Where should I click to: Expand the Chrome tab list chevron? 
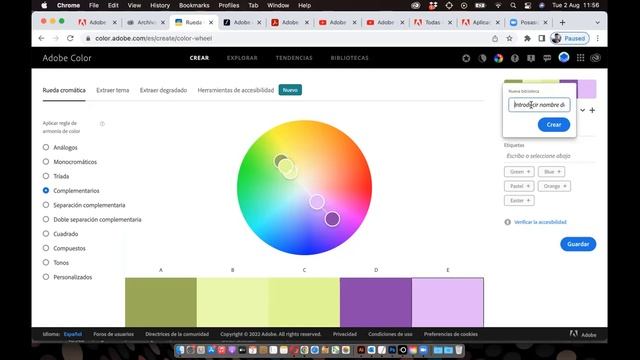pyautogui.click(x=598, y=22)
